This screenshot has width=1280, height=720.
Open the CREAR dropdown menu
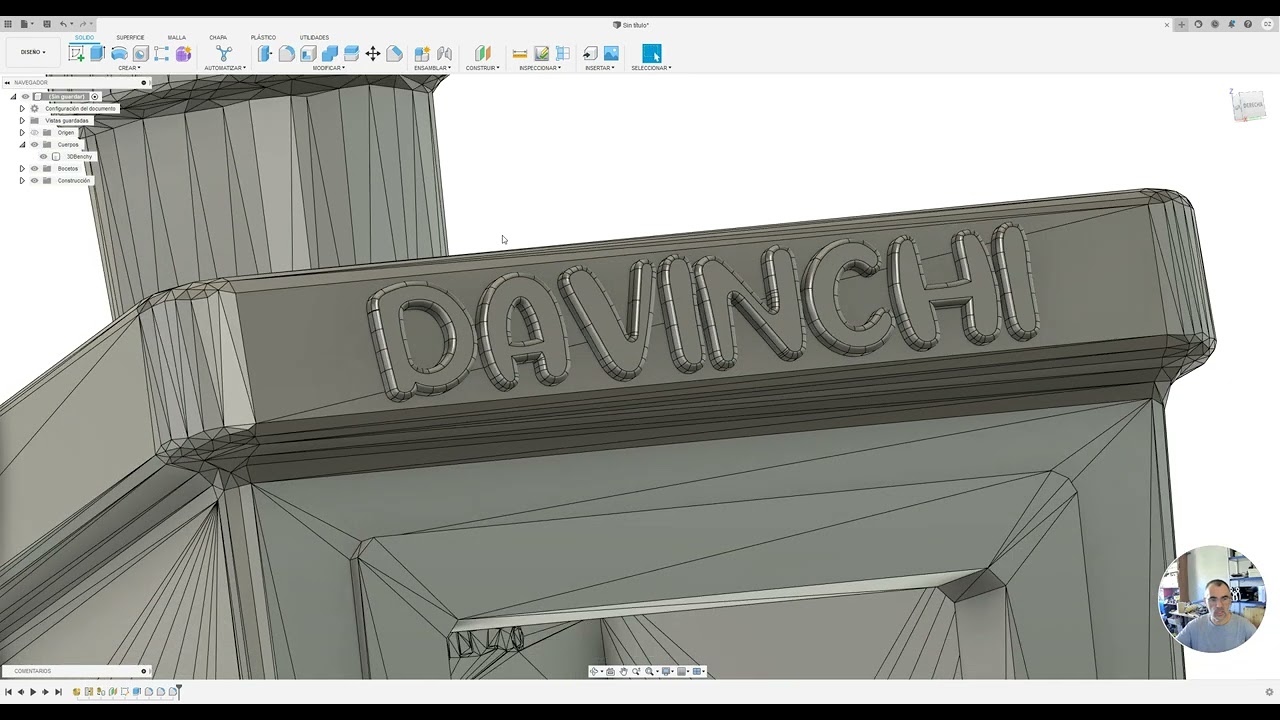tap(128, 68)
